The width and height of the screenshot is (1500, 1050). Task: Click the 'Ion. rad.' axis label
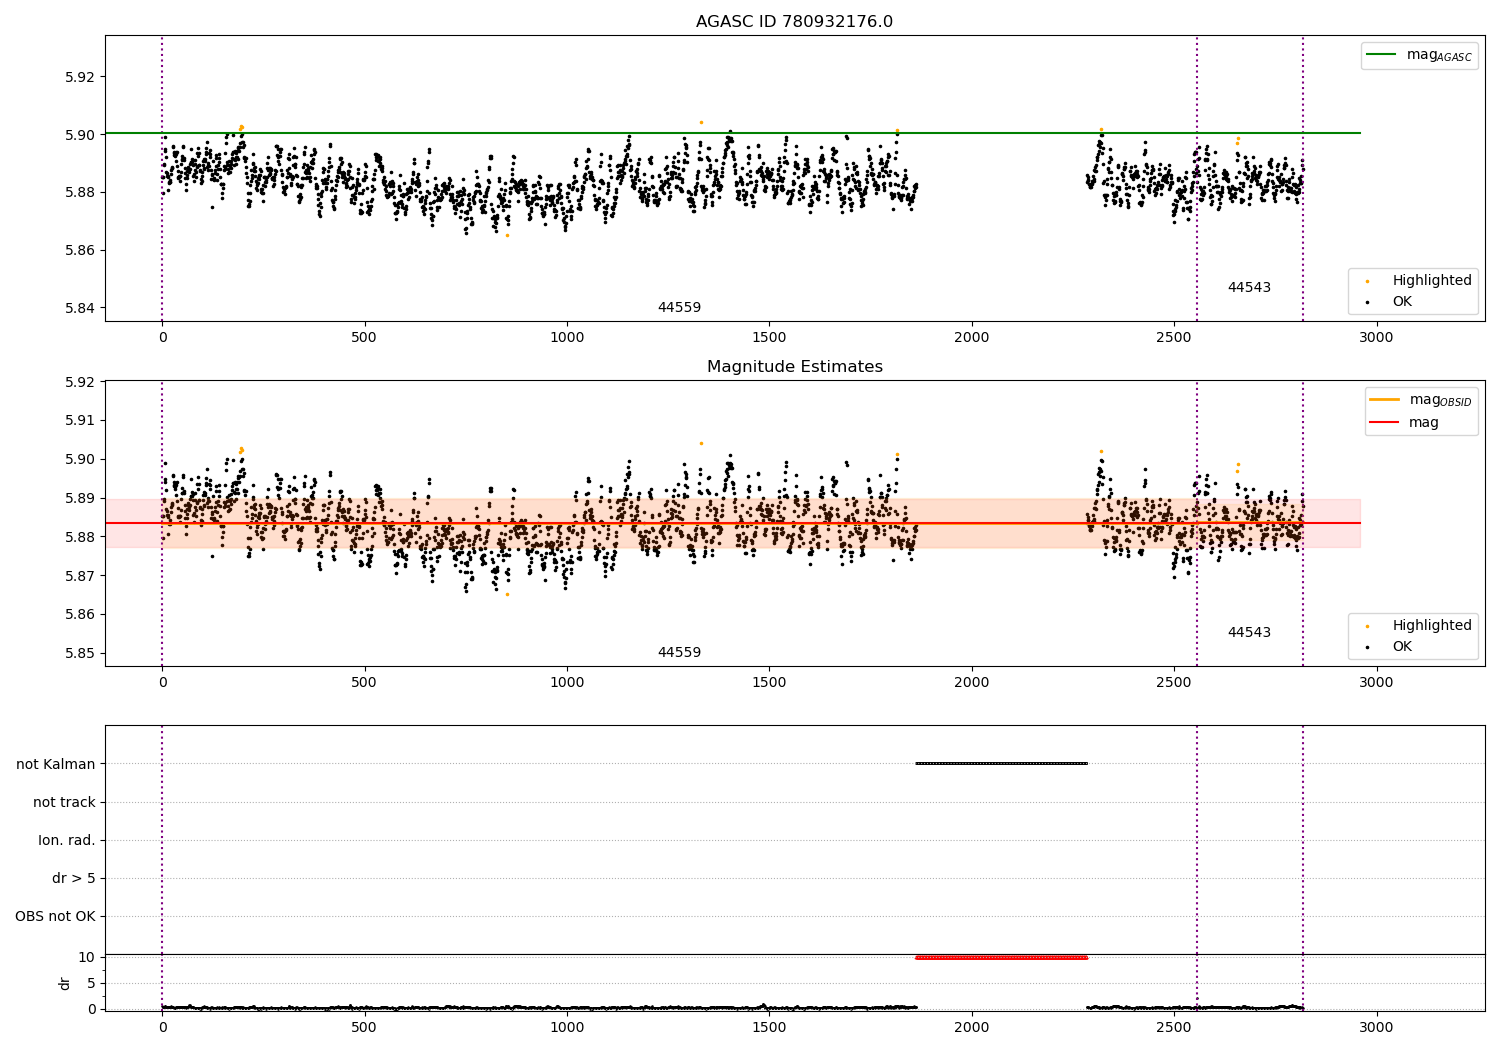tap(67, 840)
